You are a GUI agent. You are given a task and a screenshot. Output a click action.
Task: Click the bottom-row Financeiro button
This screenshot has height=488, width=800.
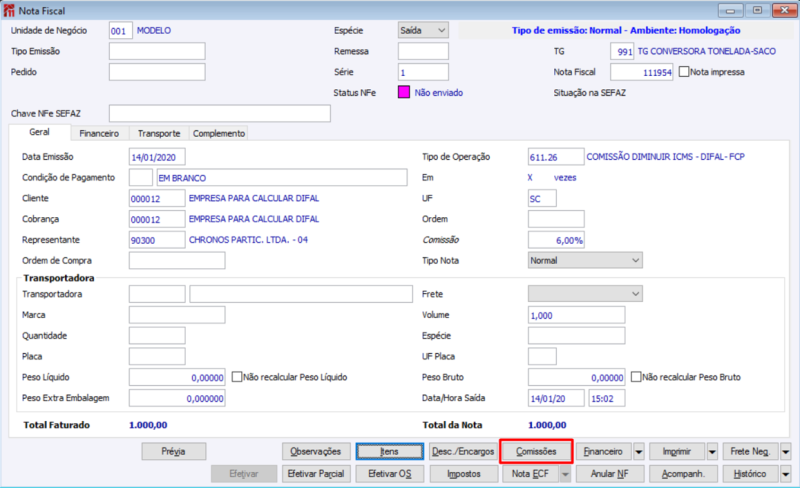click(604, 452)
